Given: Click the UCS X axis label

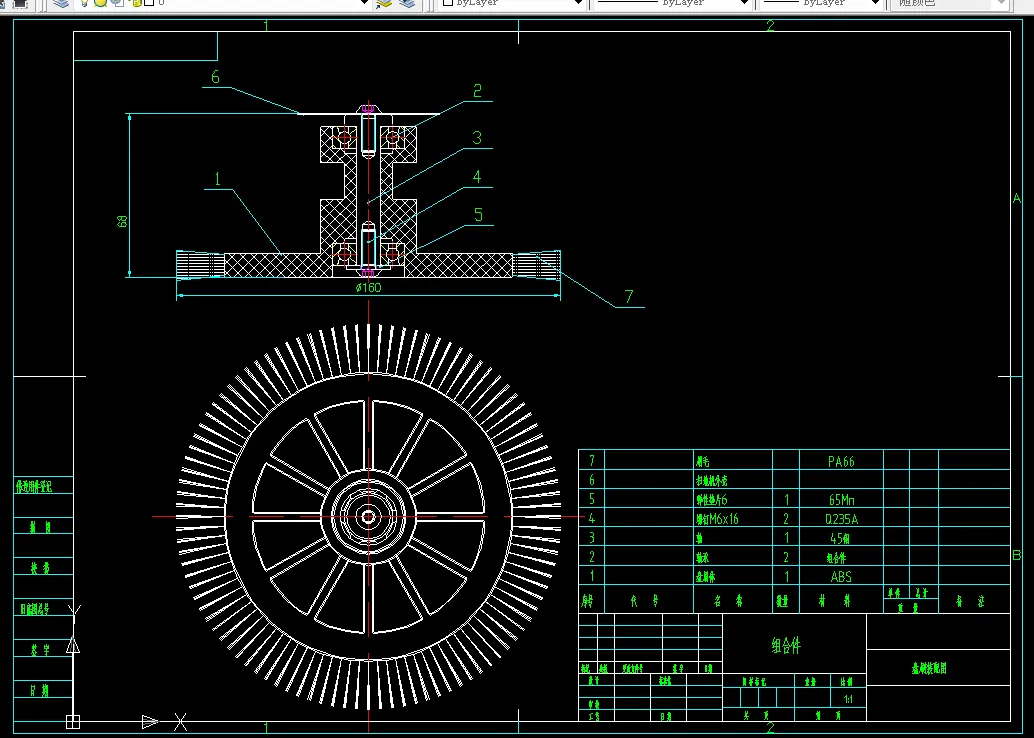Looking at the screenshot, I should (180, 722).
